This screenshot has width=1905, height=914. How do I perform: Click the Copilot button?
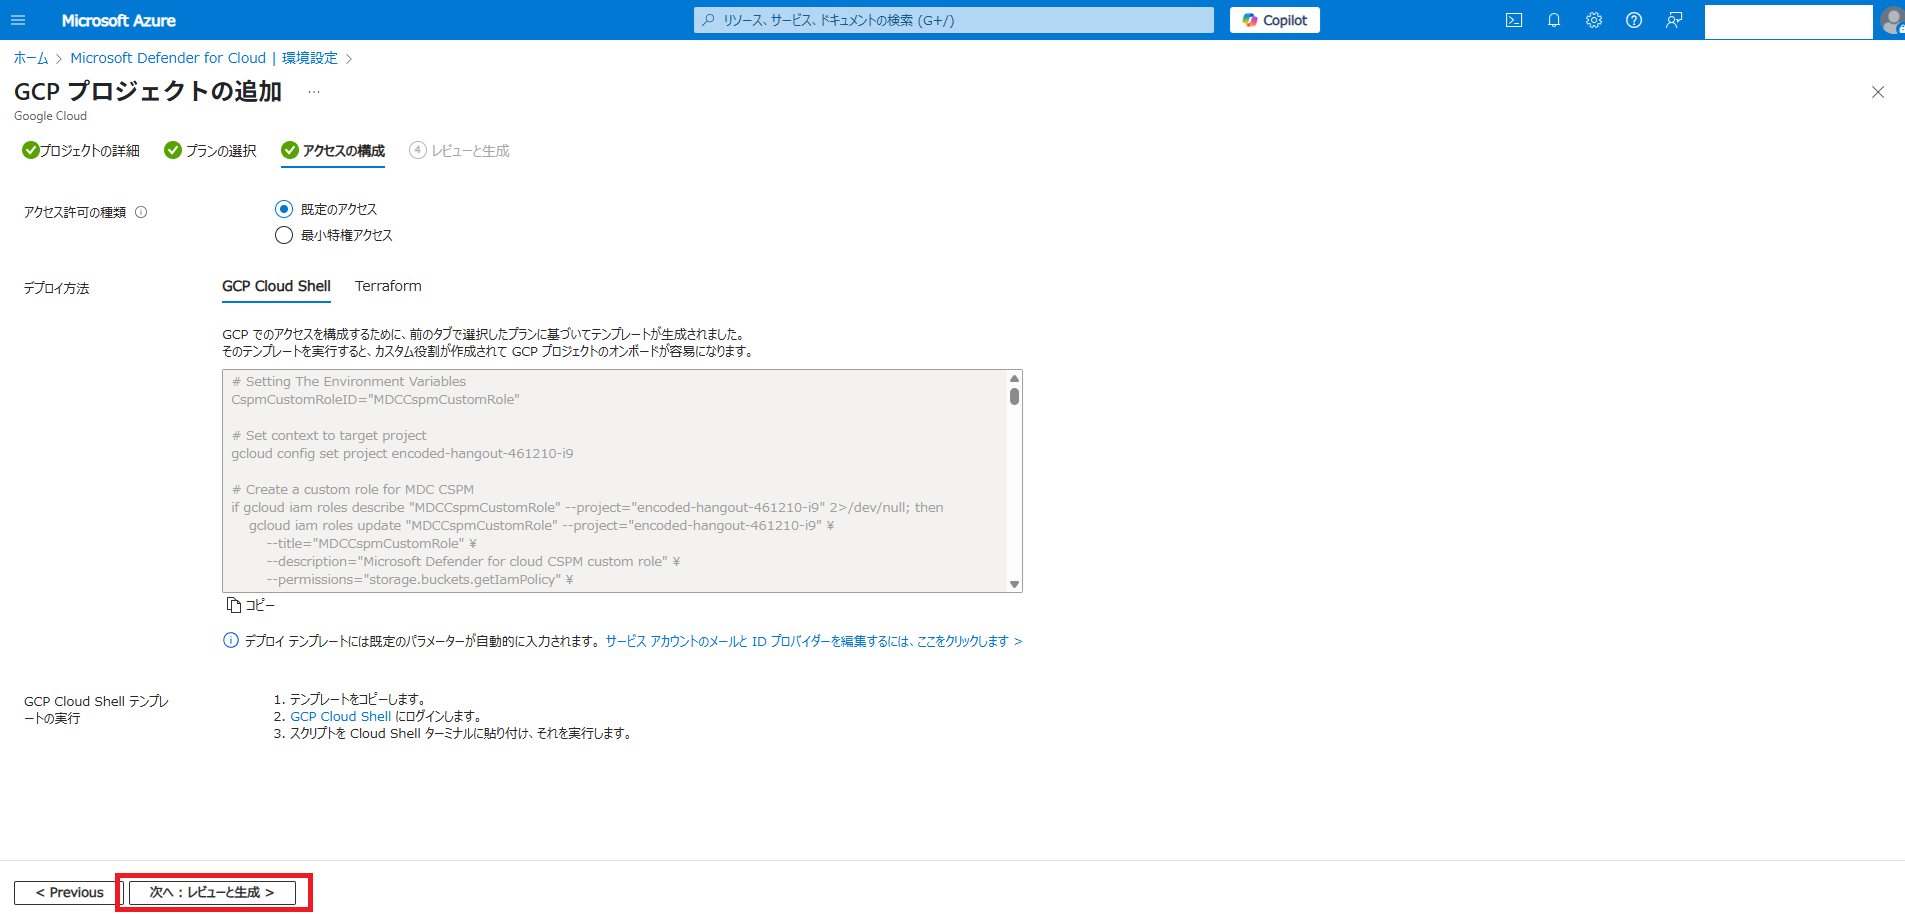1275,20
